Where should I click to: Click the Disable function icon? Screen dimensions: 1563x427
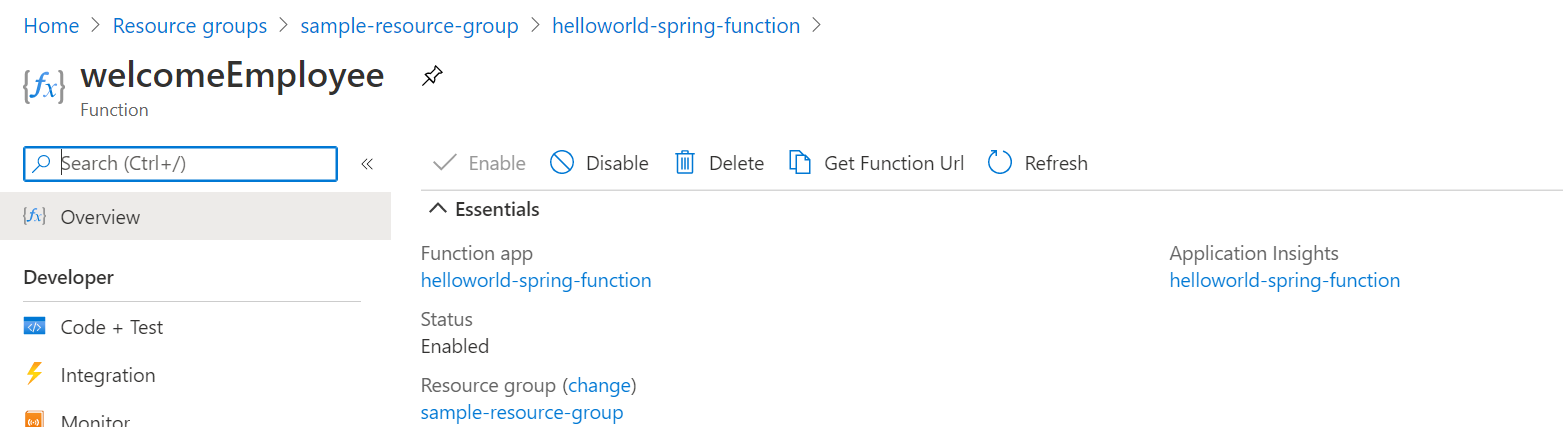[x=562, y=163]
